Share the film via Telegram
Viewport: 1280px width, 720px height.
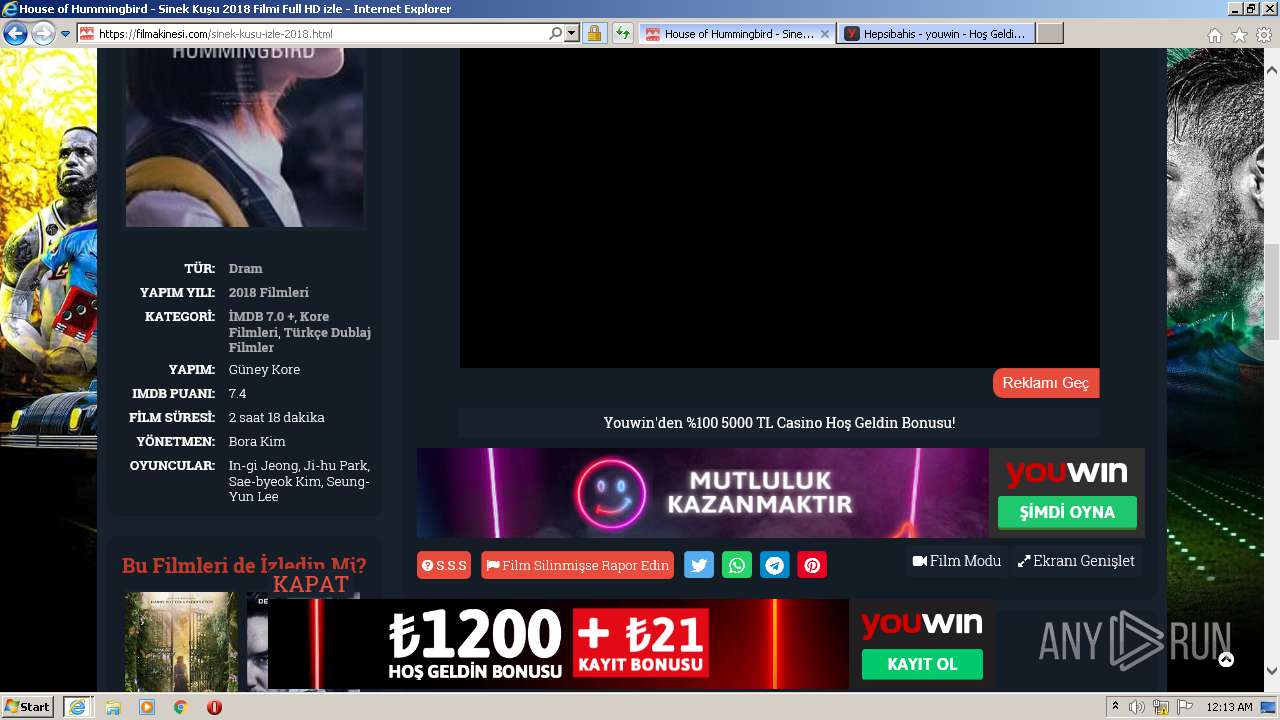pos(775,565)
